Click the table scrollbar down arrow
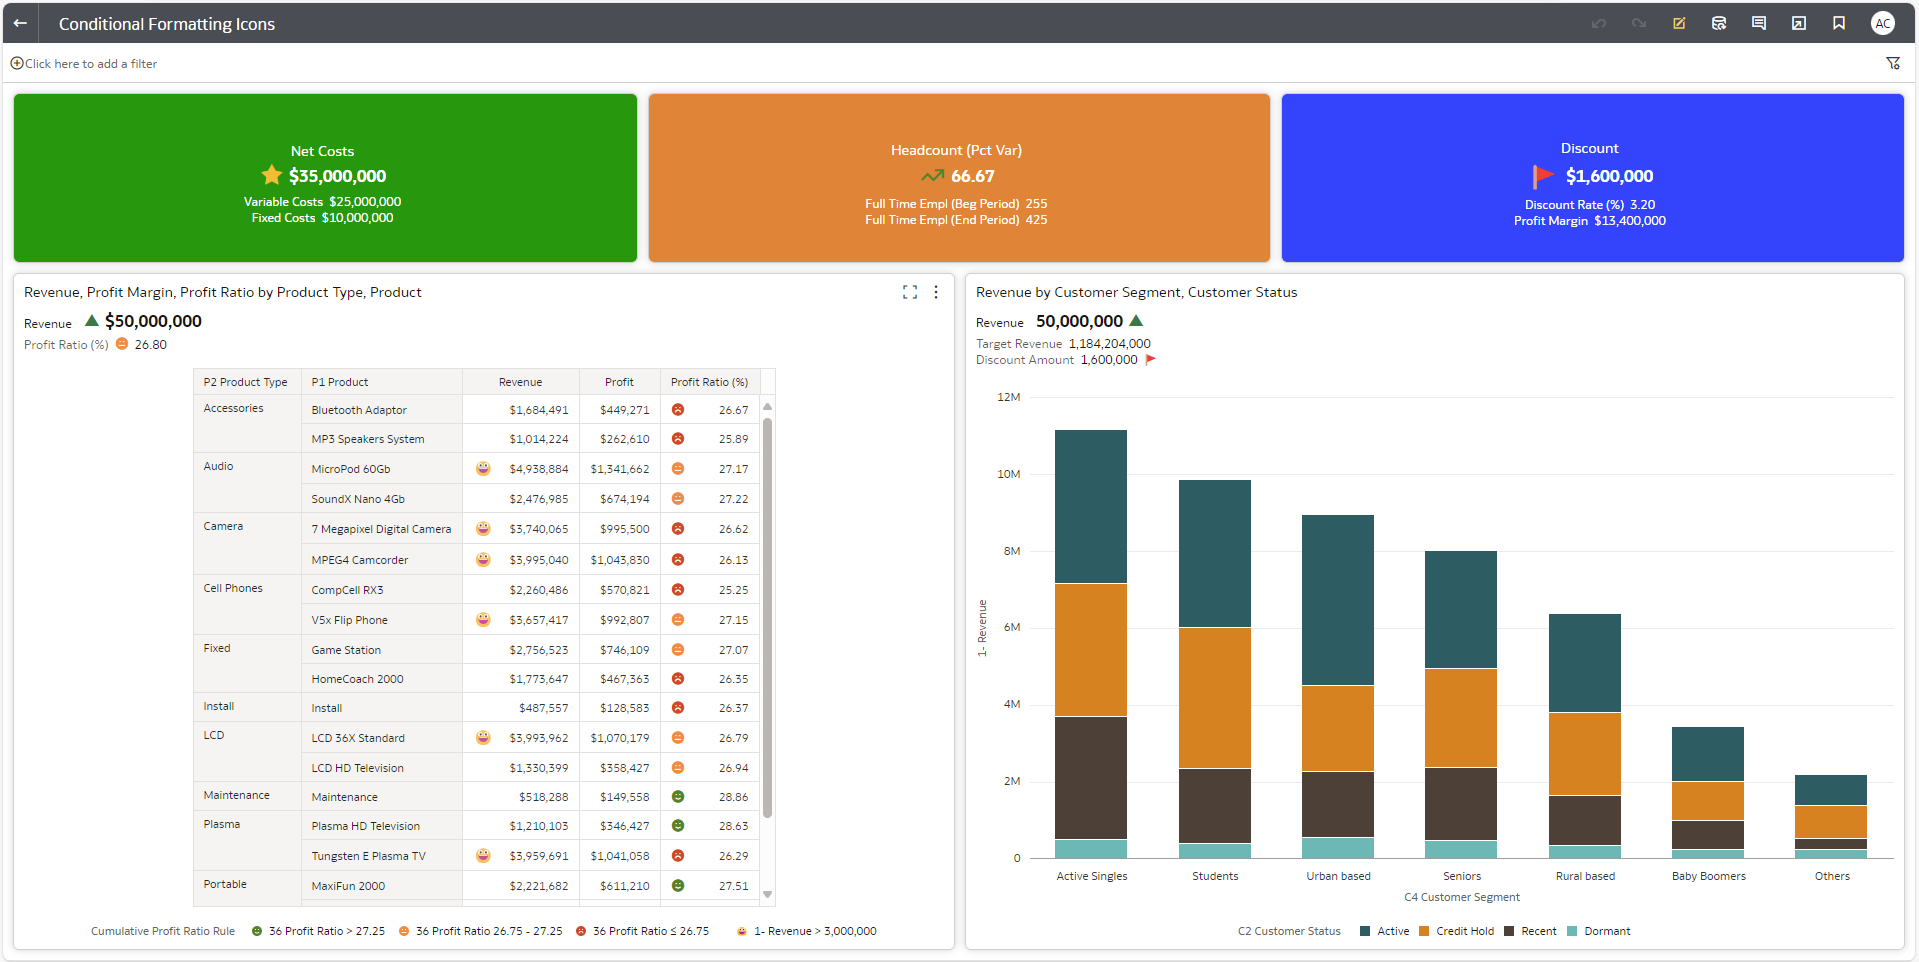The height and width of the screenshot is (962, 1919). [767, 894]
